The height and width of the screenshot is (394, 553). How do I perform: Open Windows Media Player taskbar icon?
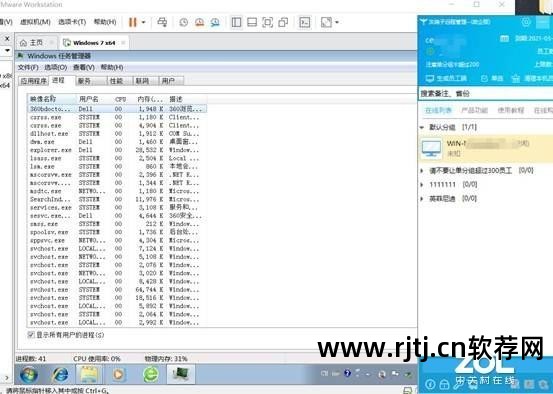tap(118, 375)
